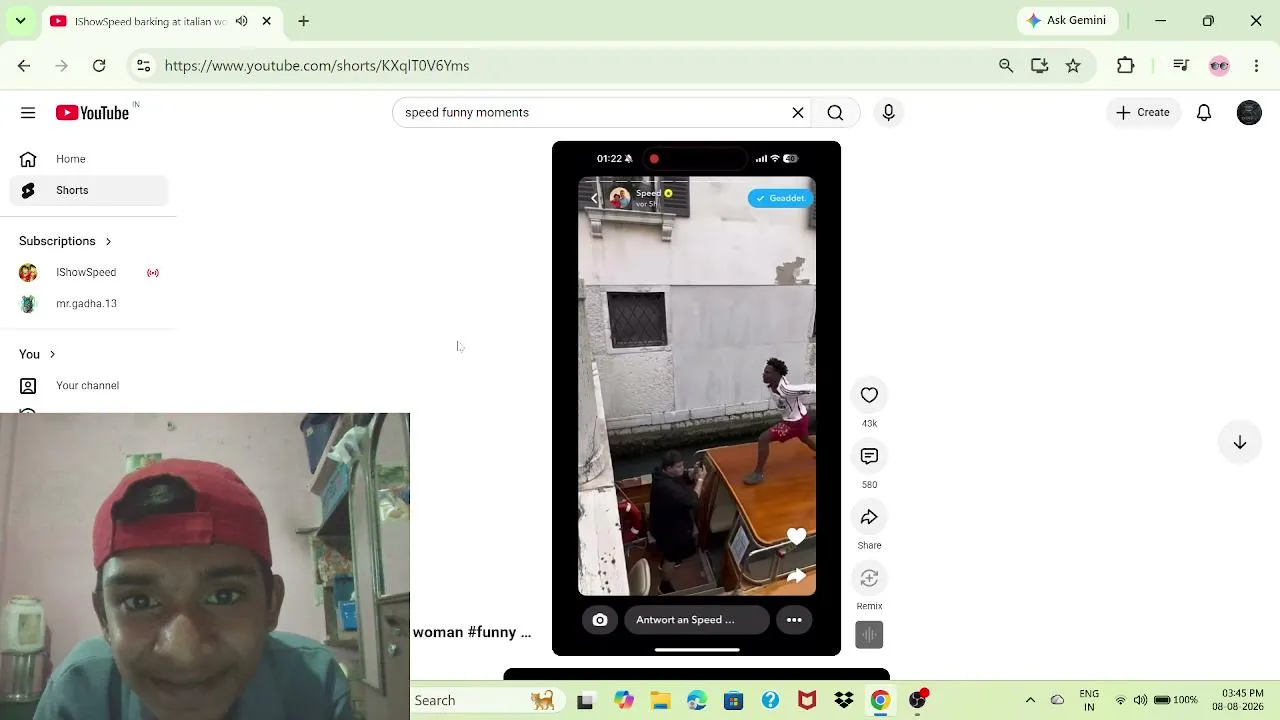Image resolution: width=1280 pixels, height=720 pixels.
Task: Open OBS Studio from the taskbar
Action: 917,700
